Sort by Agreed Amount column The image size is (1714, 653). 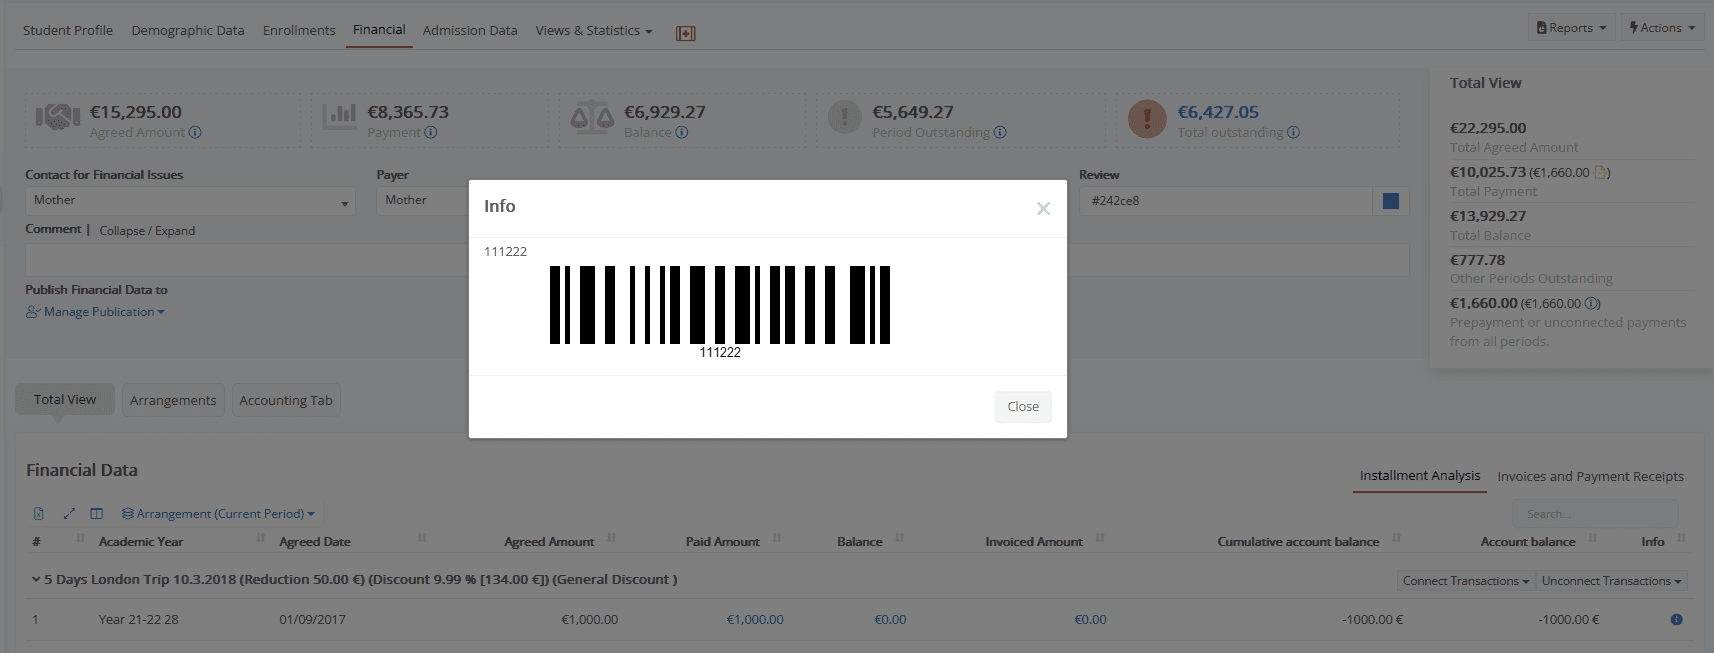point(549,541)
